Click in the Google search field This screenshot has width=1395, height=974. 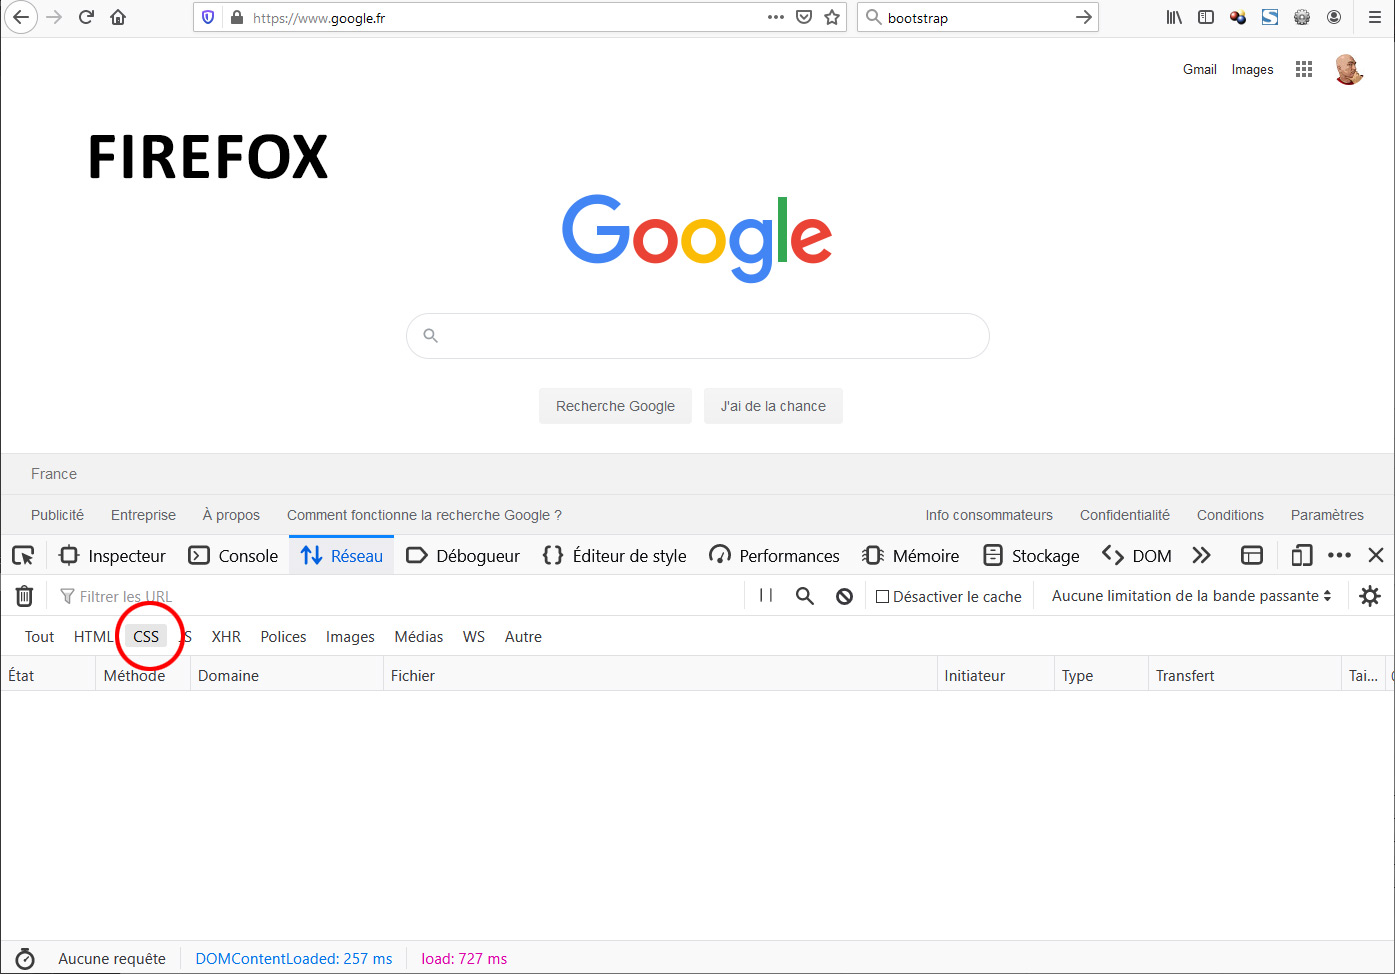point(698,336)
